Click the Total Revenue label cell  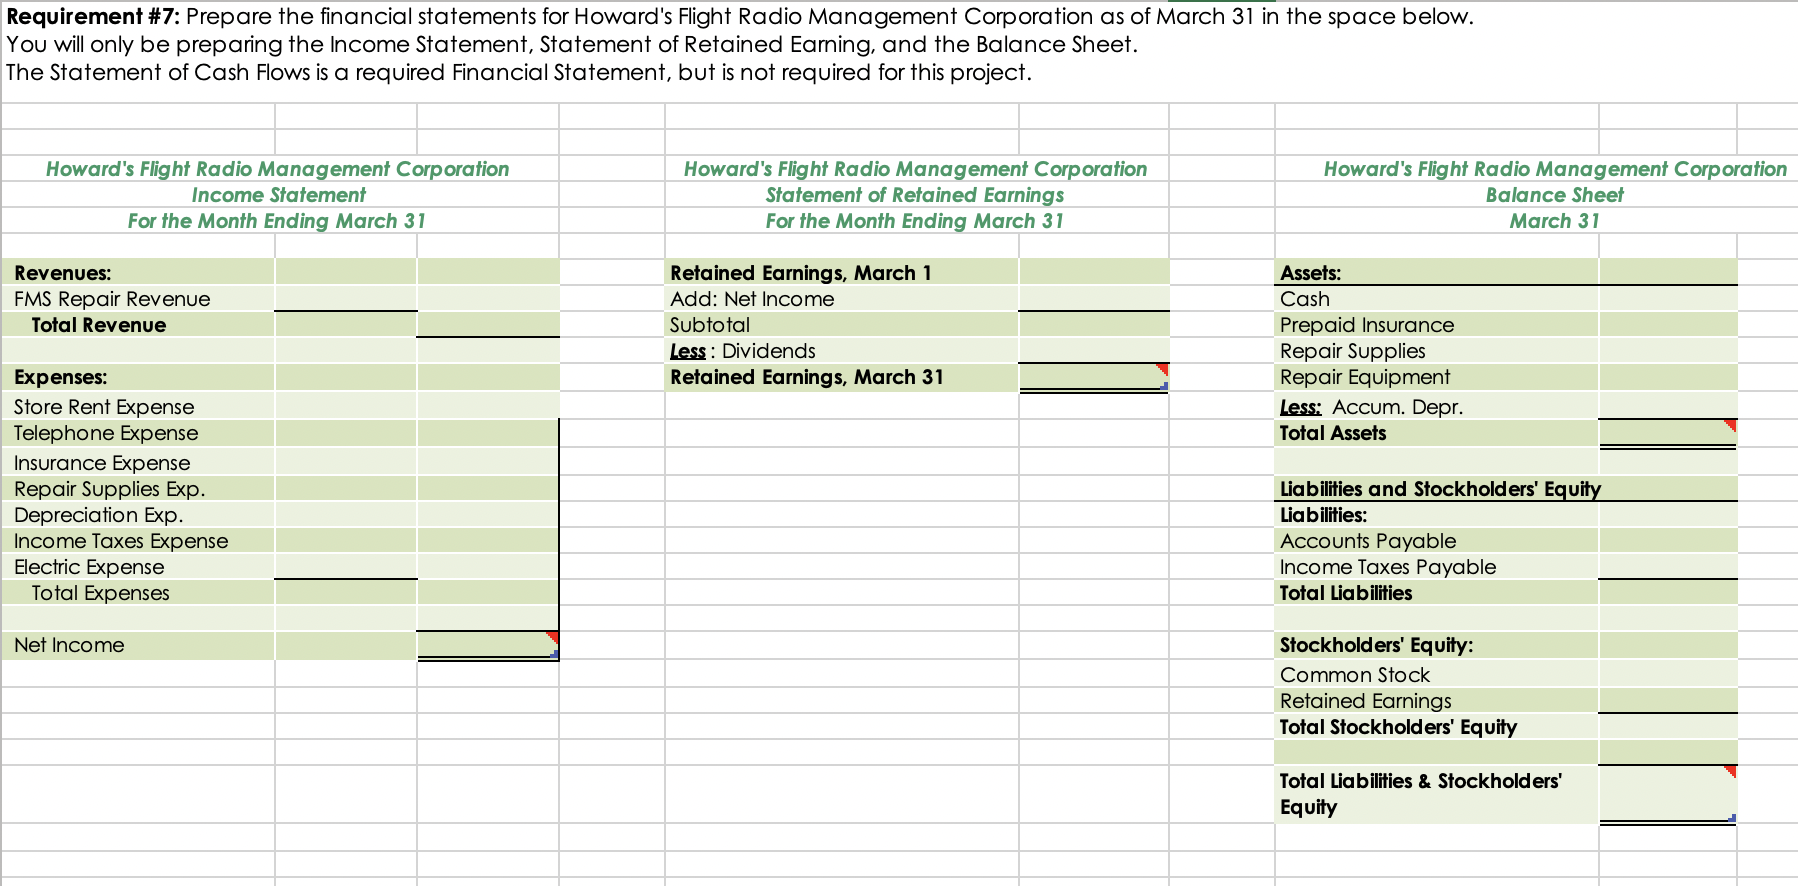point(139,325)
